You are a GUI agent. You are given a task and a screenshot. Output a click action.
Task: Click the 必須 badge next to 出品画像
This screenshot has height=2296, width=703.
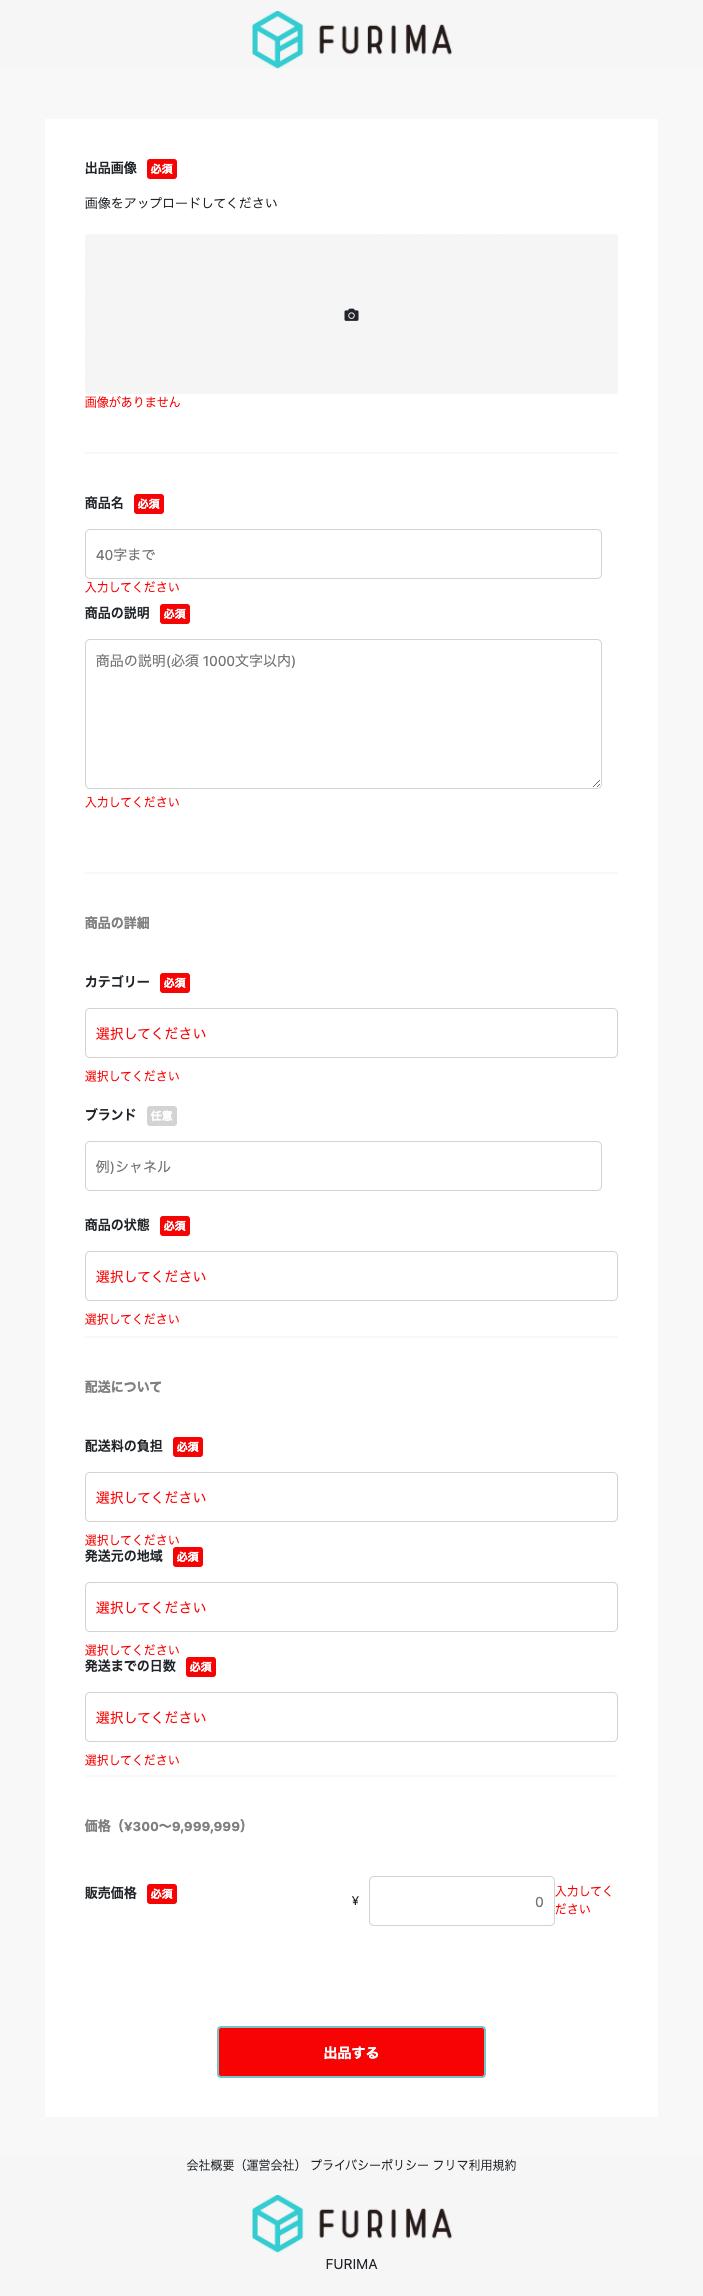click(162, 169)
